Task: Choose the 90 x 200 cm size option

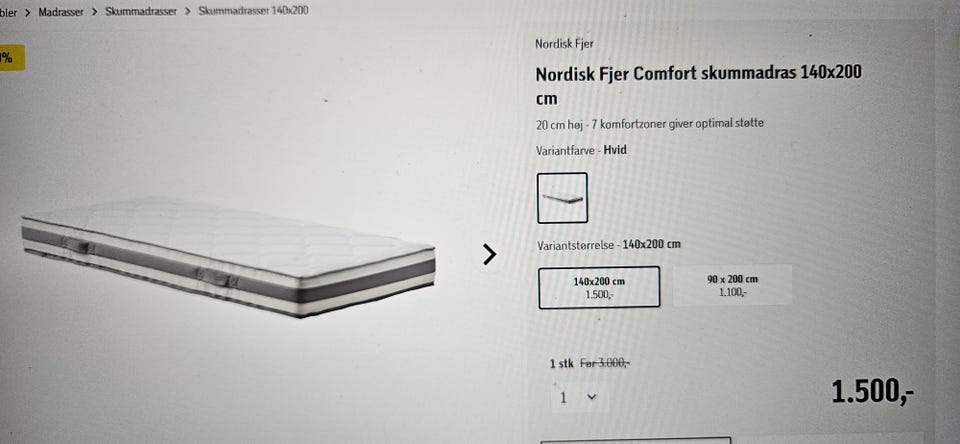Action: point(732,285)
